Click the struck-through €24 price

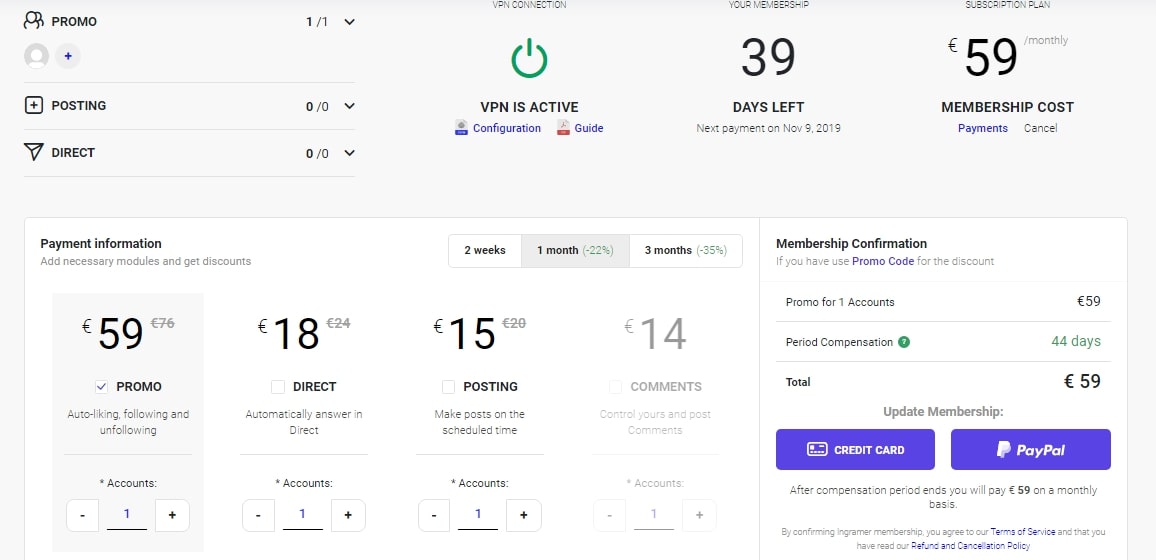point(338,322)
